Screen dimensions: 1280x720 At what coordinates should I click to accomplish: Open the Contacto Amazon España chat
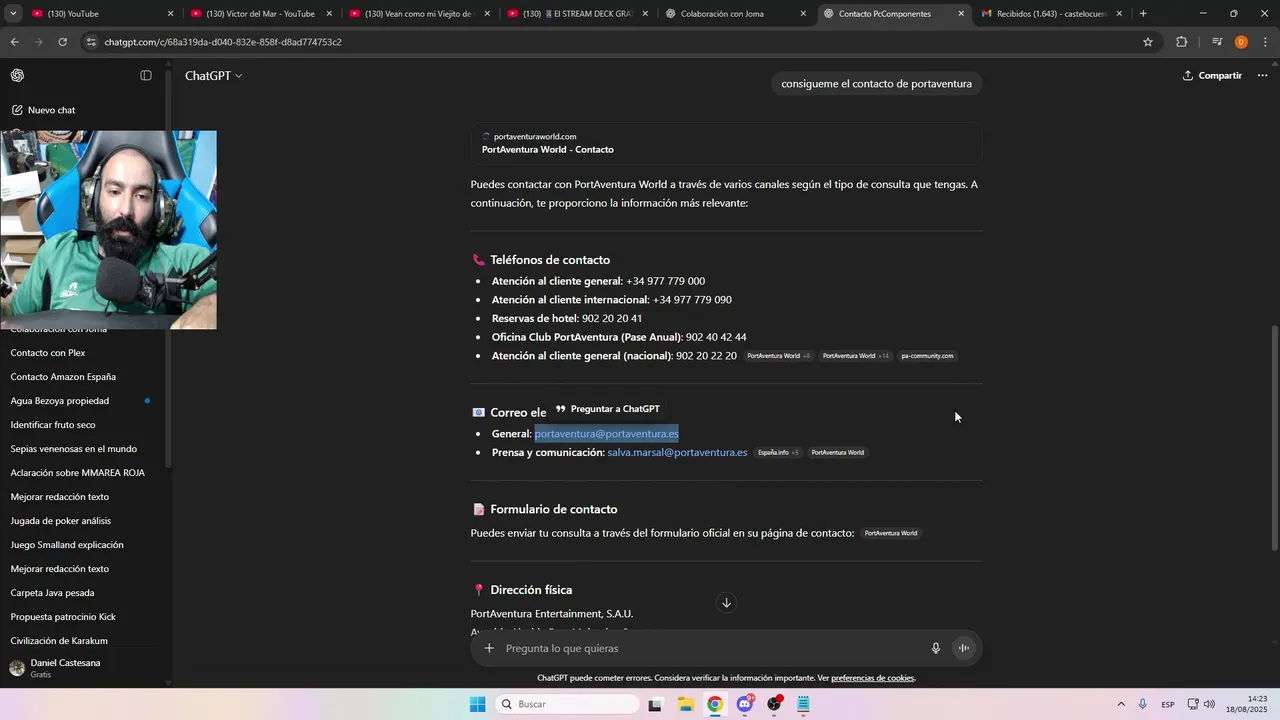(x=63, y=377)
